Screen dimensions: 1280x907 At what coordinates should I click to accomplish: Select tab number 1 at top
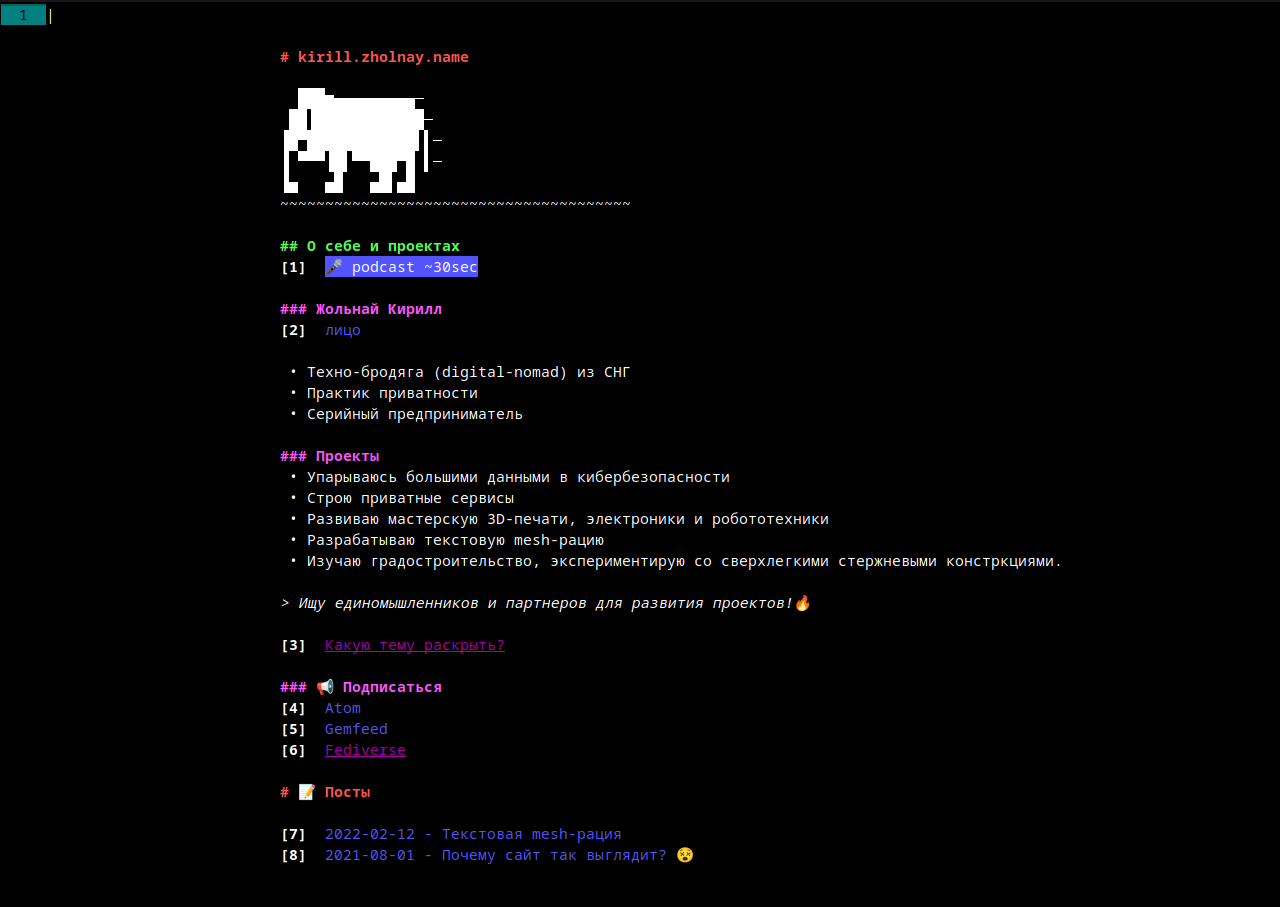(x=23, y=15)
